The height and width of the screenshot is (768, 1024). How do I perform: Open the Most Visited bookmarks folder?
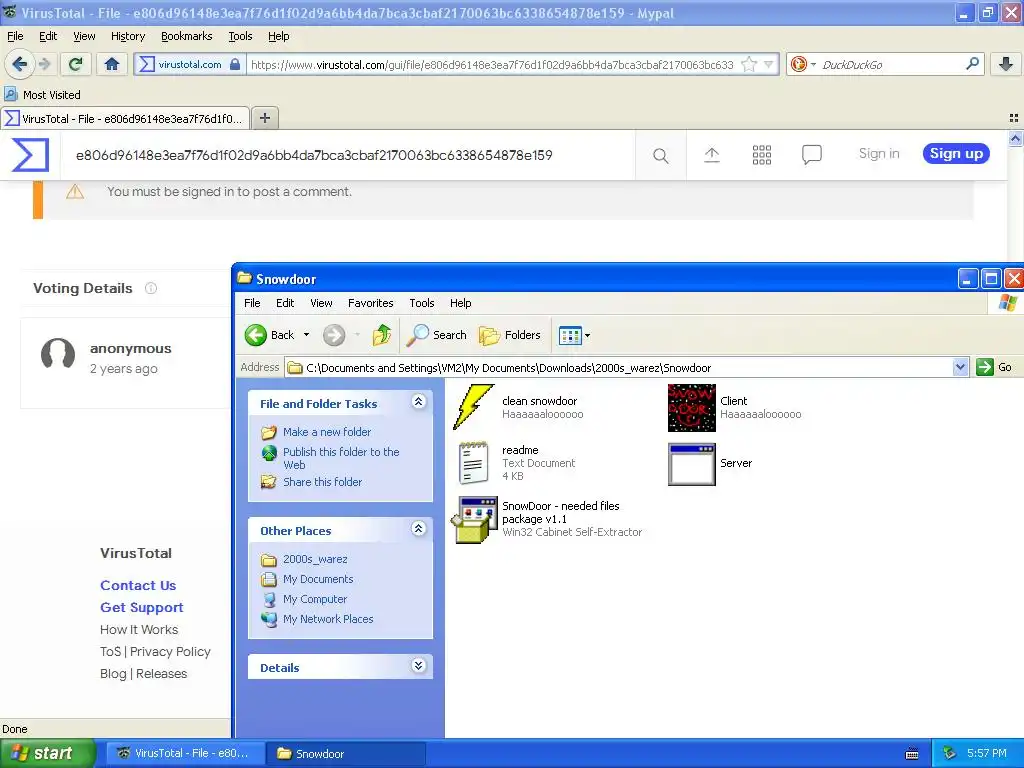pos(42,95)
